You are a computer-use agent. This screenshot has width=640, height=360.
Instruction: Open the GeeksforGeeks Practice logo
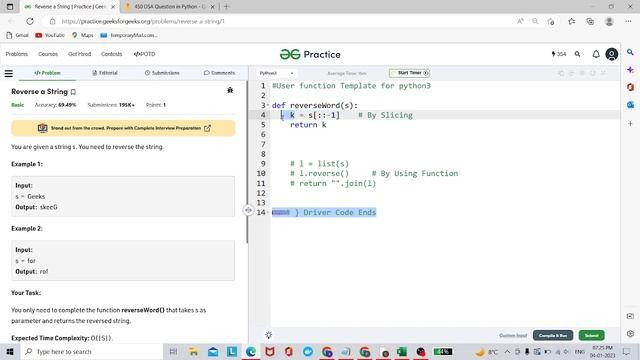tap(310, 54)
